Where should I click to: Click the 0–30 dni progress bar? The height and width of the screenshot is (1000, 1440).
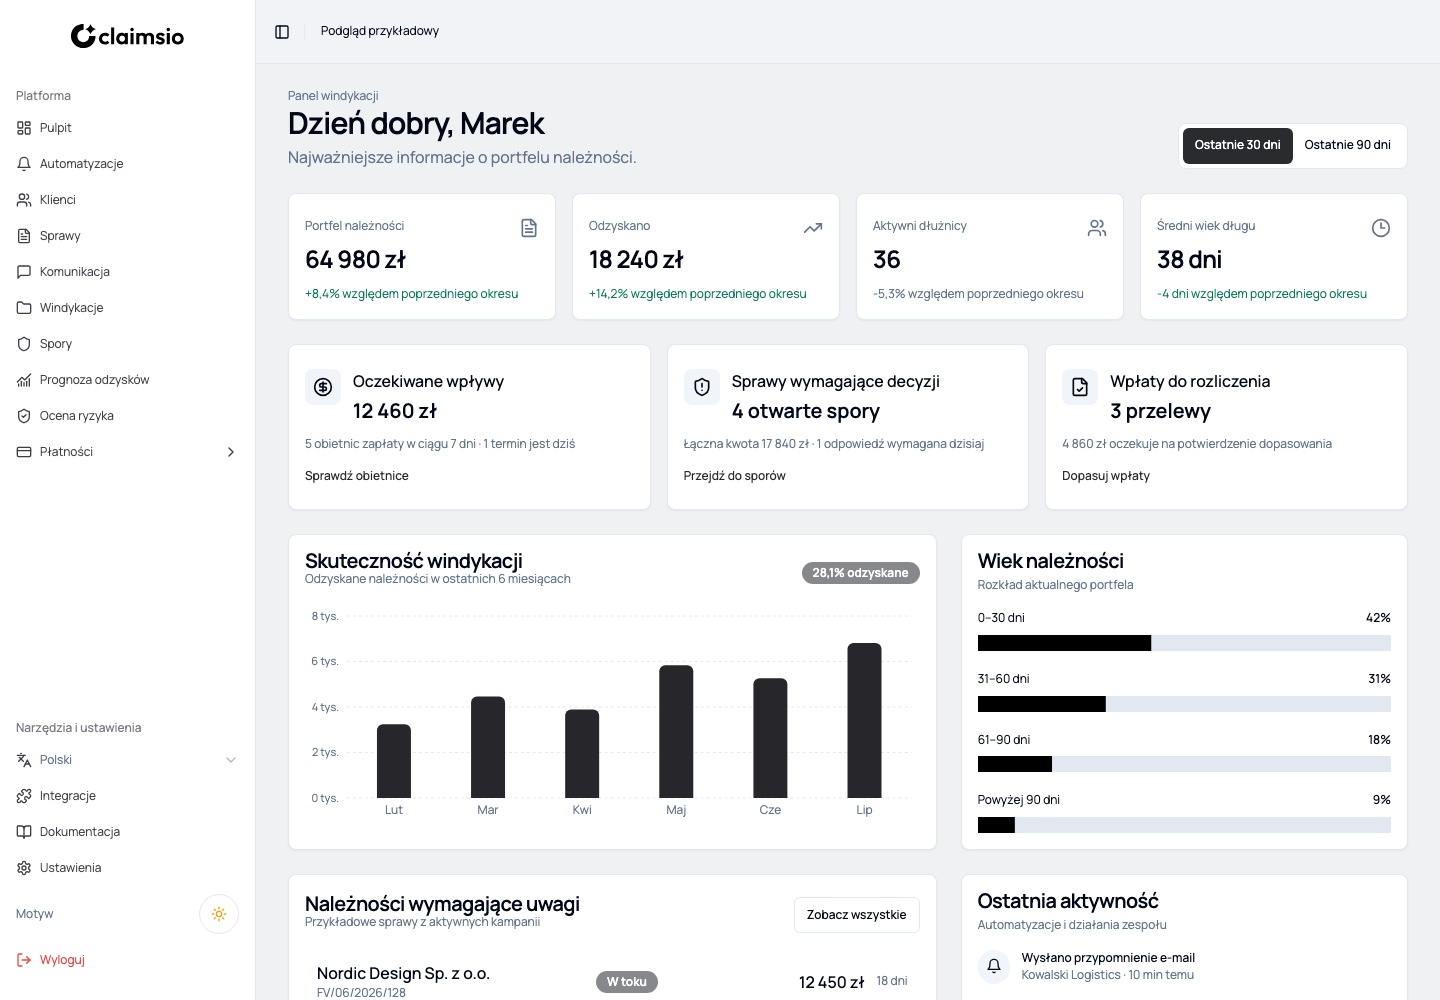[x=1184, y=643]
